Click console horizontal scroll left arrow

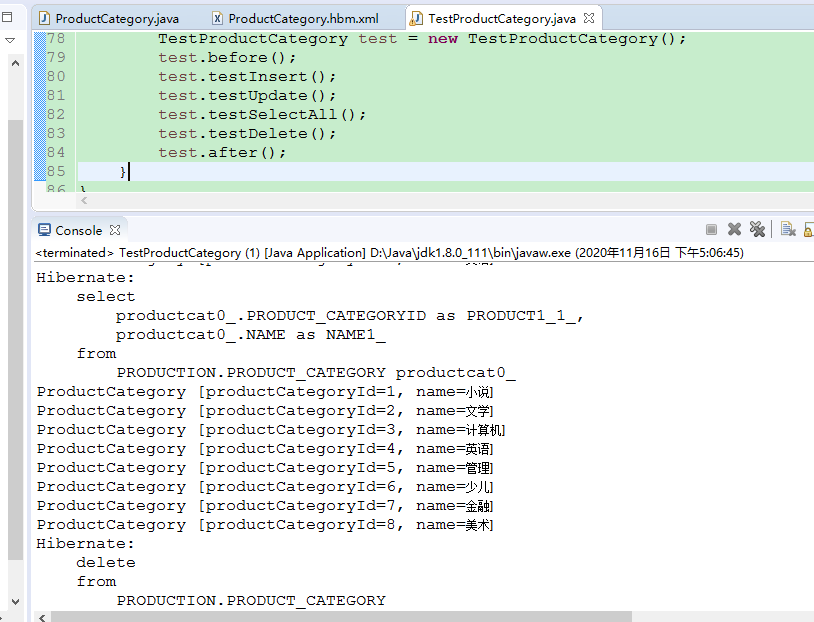[42, 617]
